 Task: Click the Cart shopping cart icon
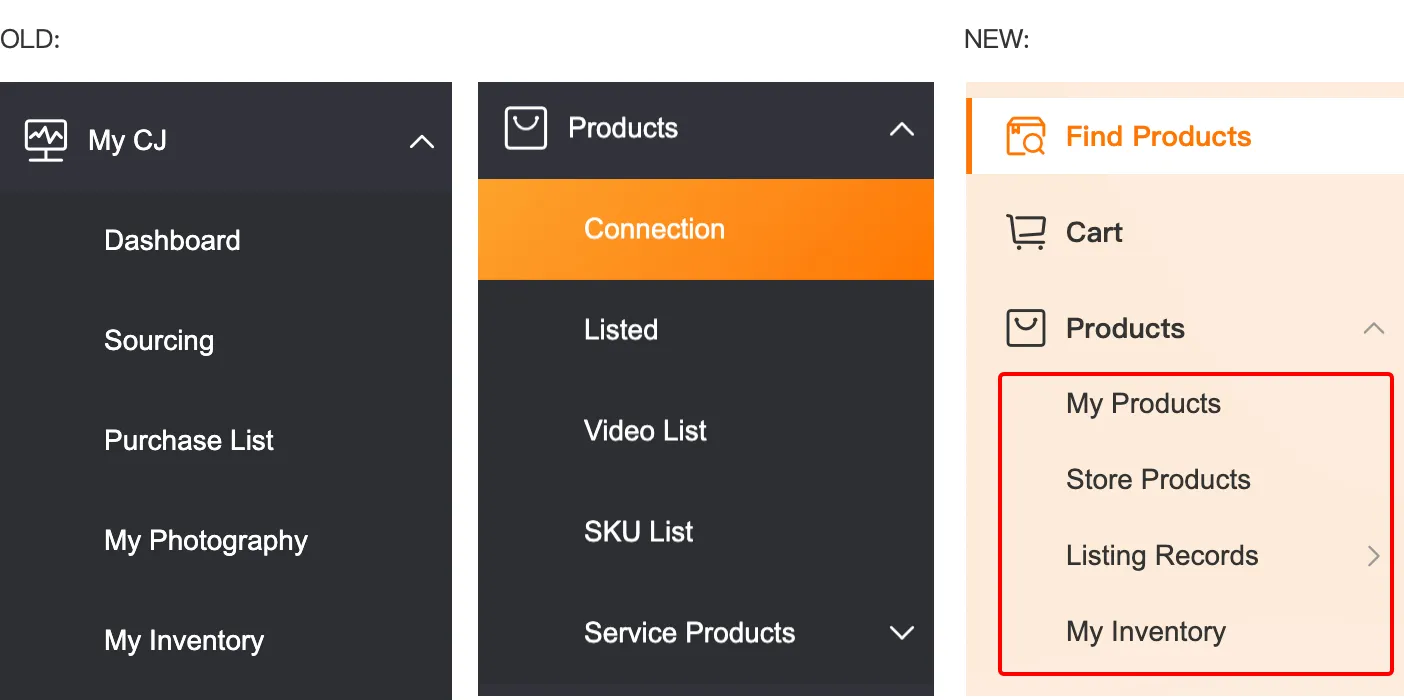(1025, 233)
